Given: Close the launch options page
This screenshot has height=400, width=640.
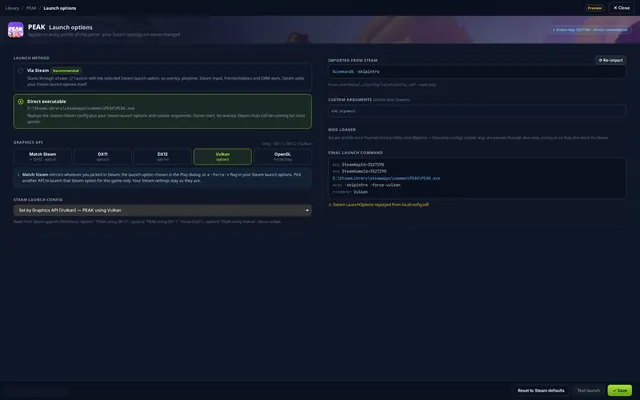Looking at the screenshot, I should (x=622, y=8).
